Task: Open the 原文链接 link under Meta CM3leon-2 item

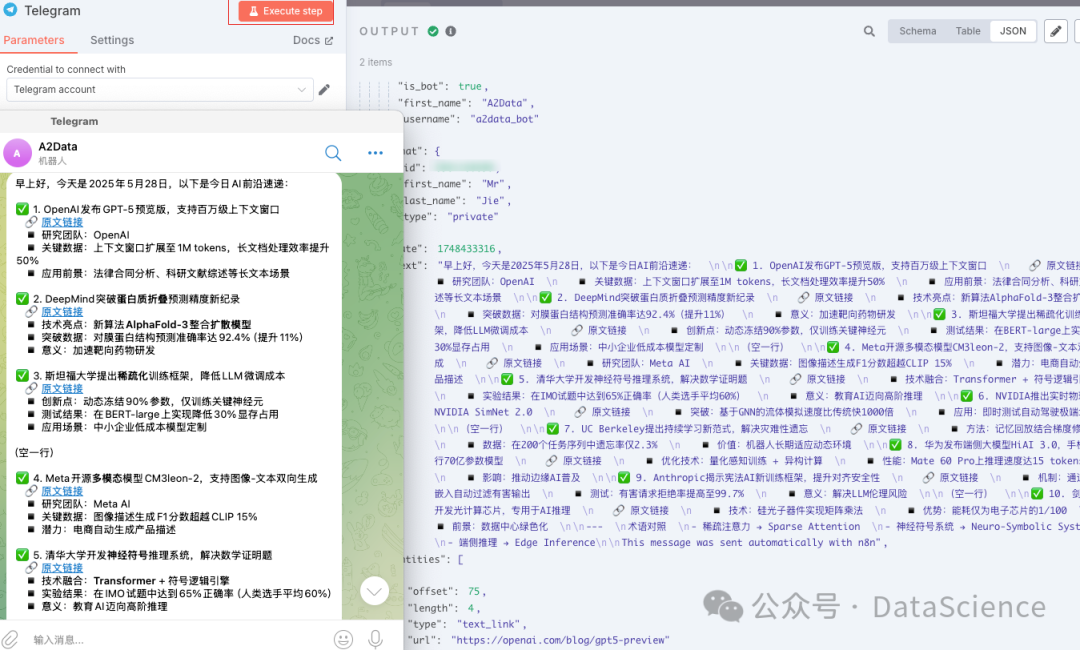Action: coord(62,491)
